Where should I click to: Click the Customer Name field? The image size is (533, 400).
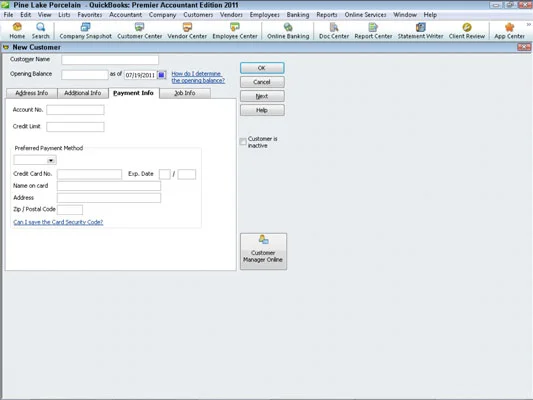[x=110, y=60]
